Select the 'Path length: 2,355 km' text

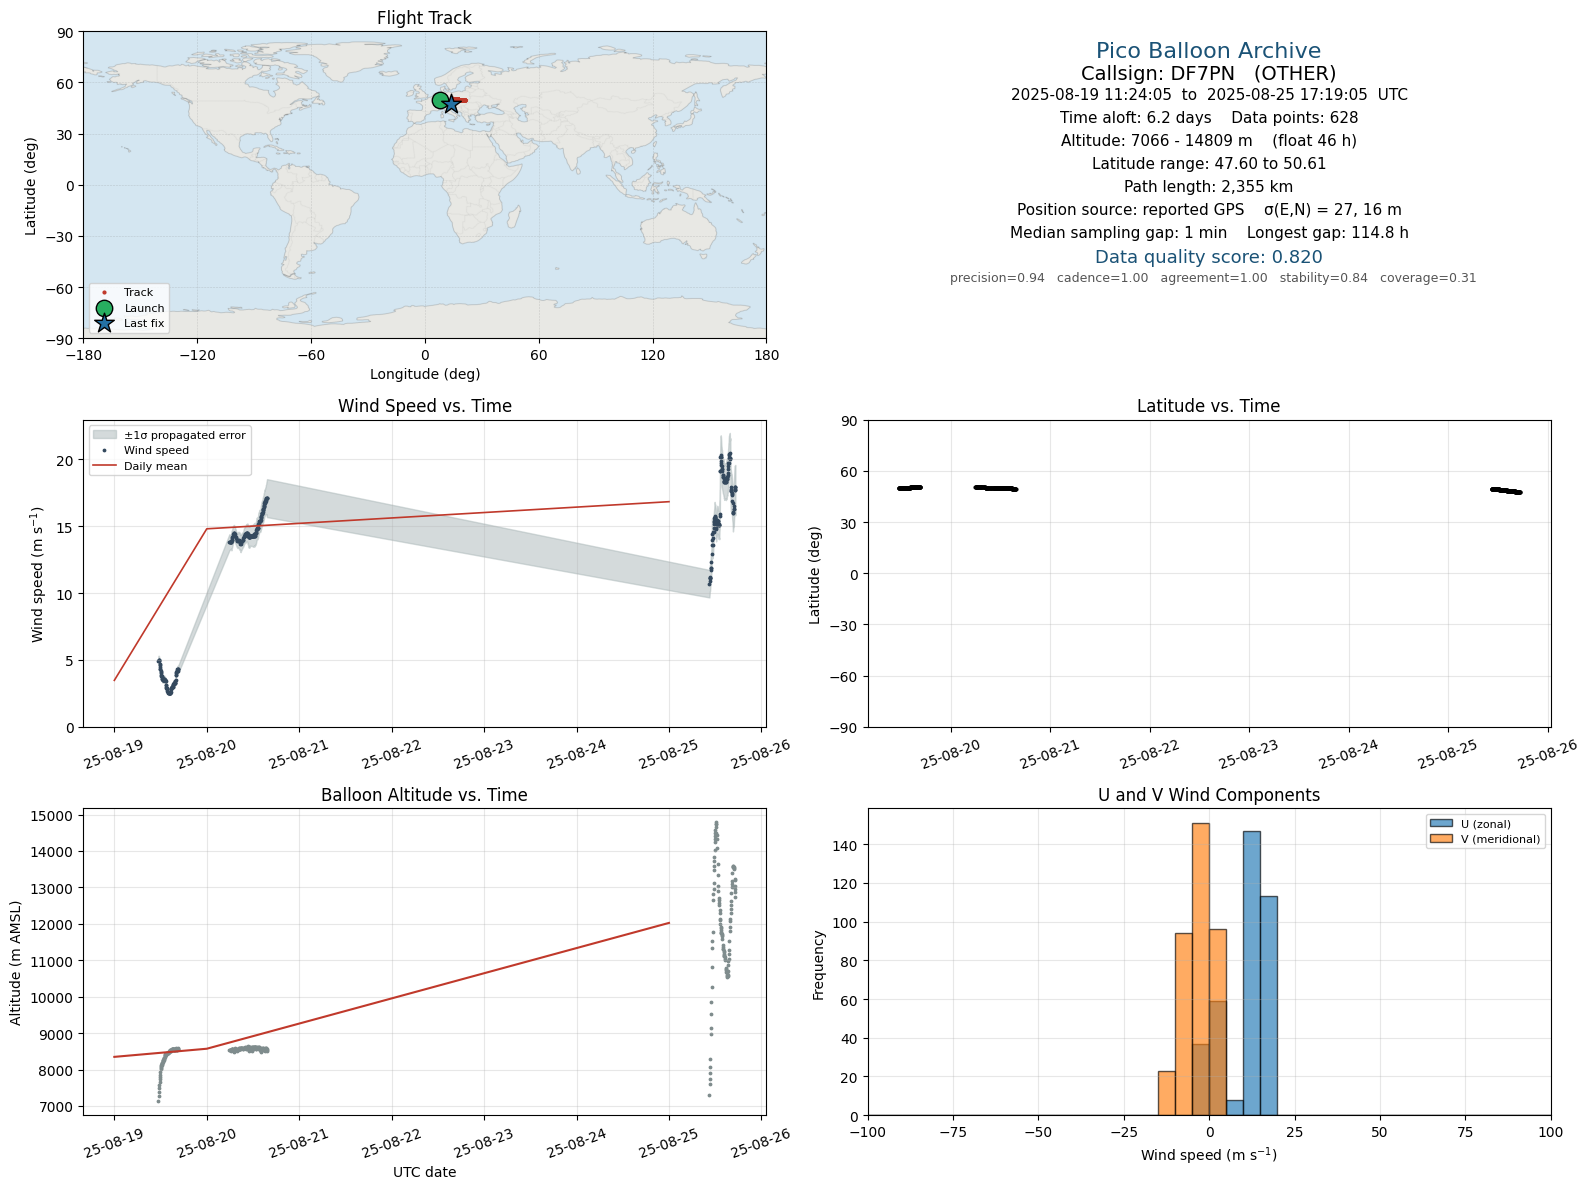1208,187
